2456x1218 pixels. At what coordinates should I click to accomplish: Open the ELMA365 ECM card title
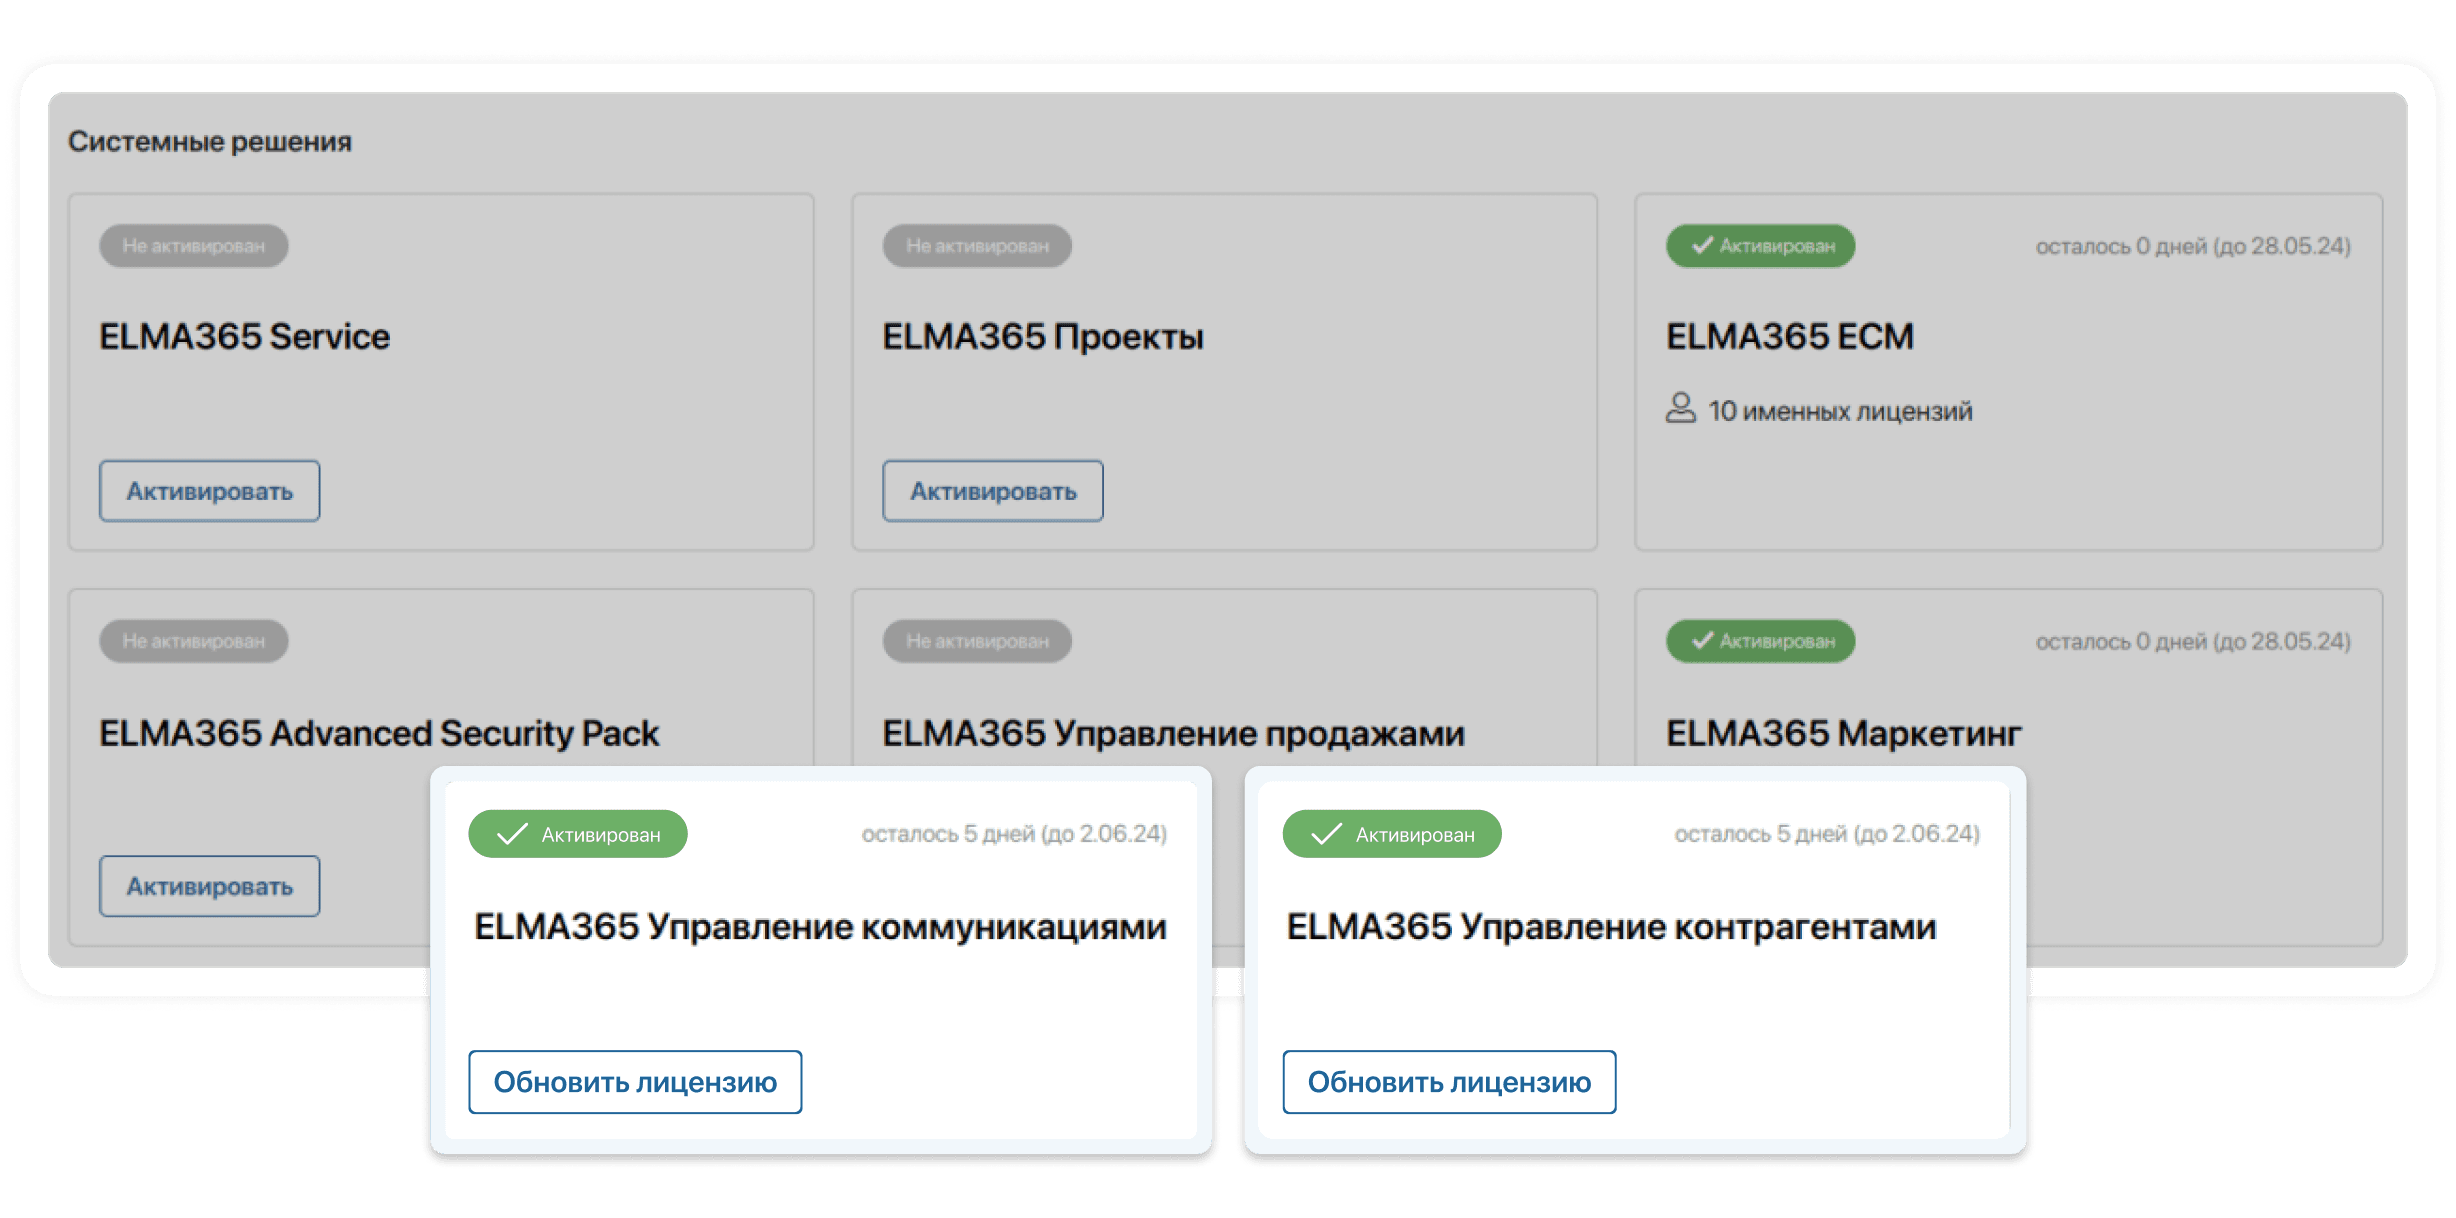[x=1790, y=337]
